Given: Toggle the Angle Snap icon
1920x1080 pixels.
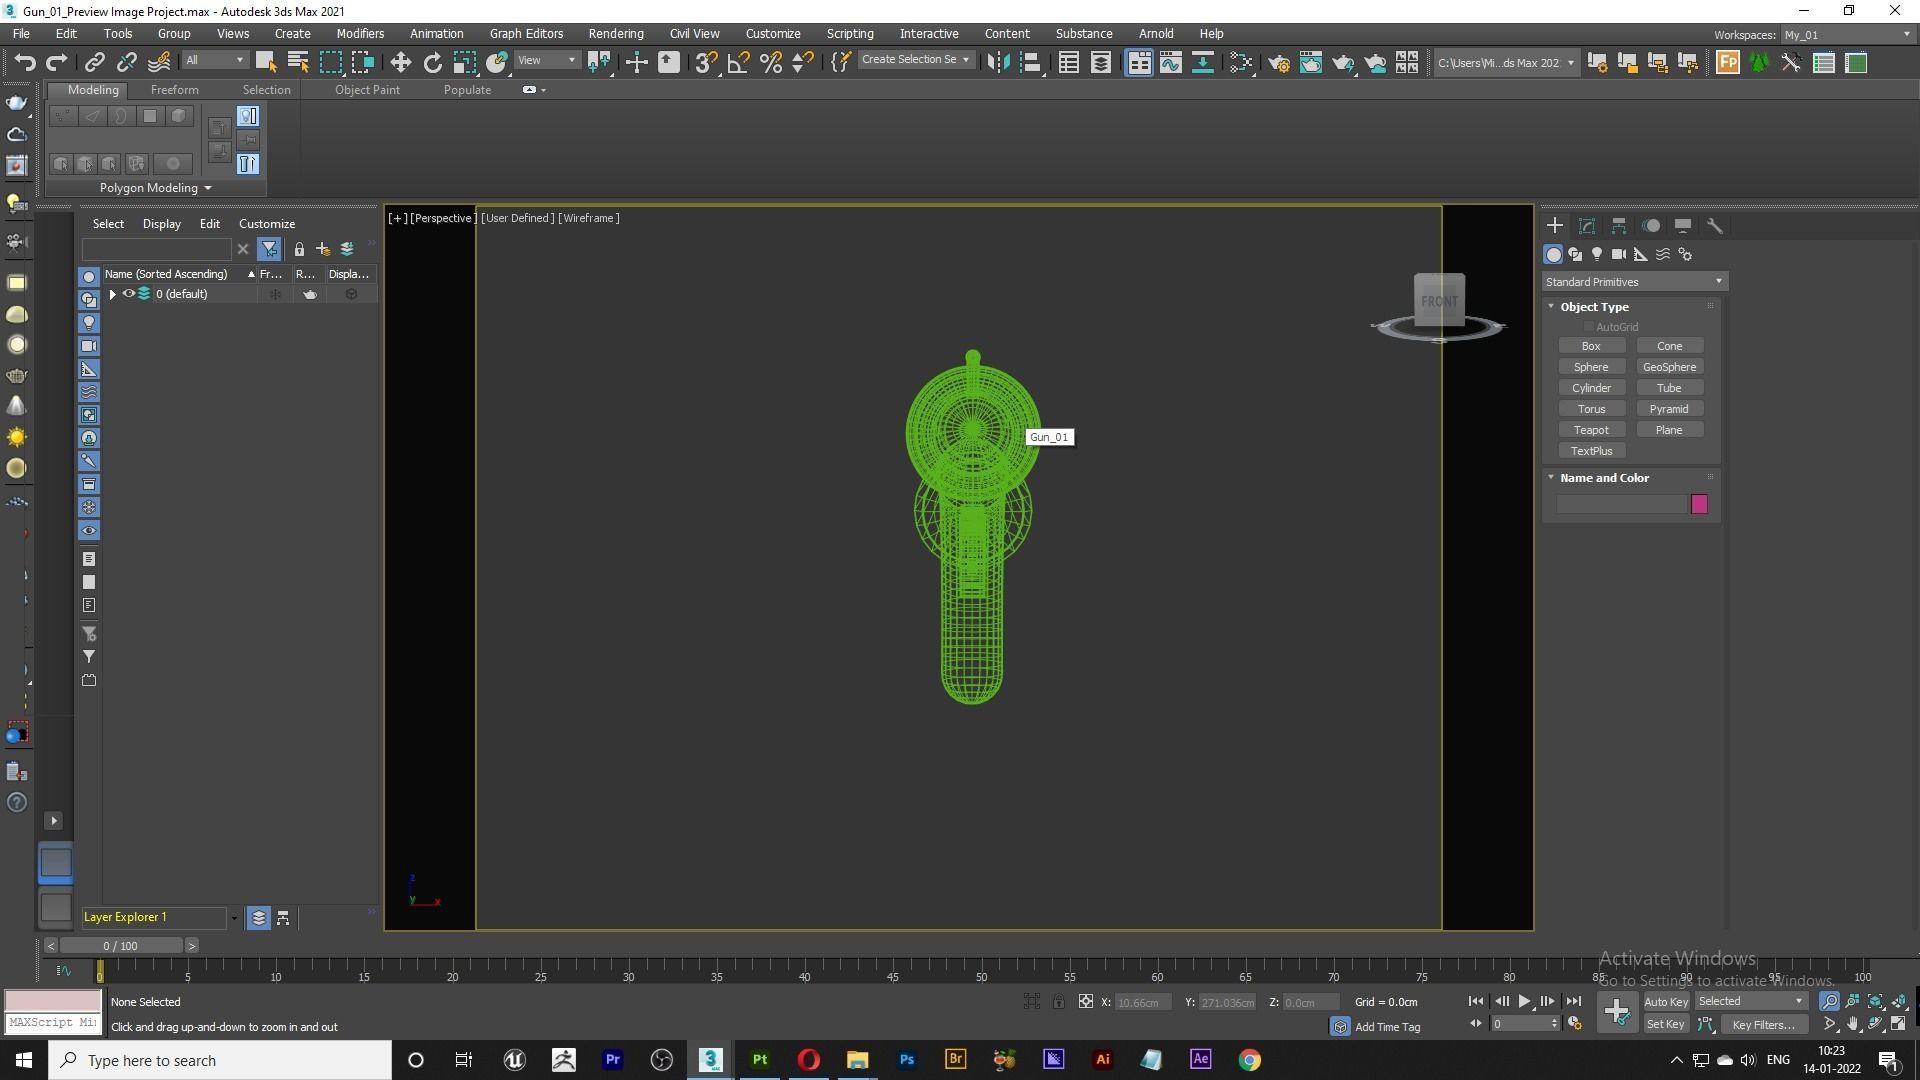Looking at the screenshot, I should (x=739, y=62).
